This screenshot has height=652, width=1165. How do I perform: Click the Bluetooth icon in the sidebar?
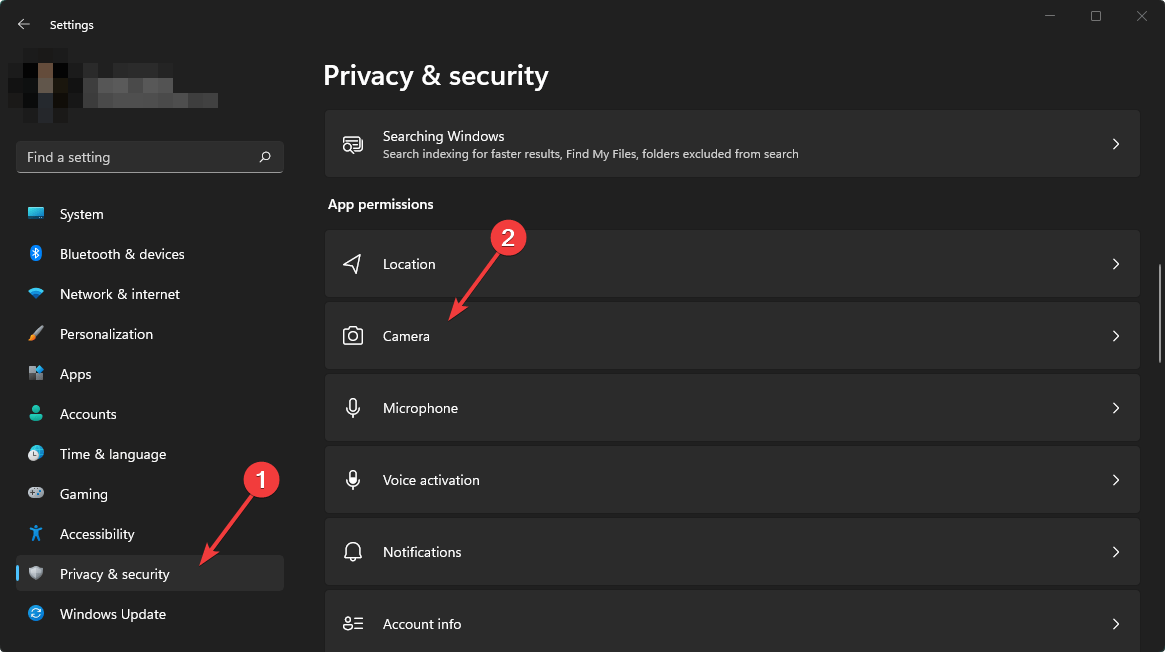pos(37,253)
